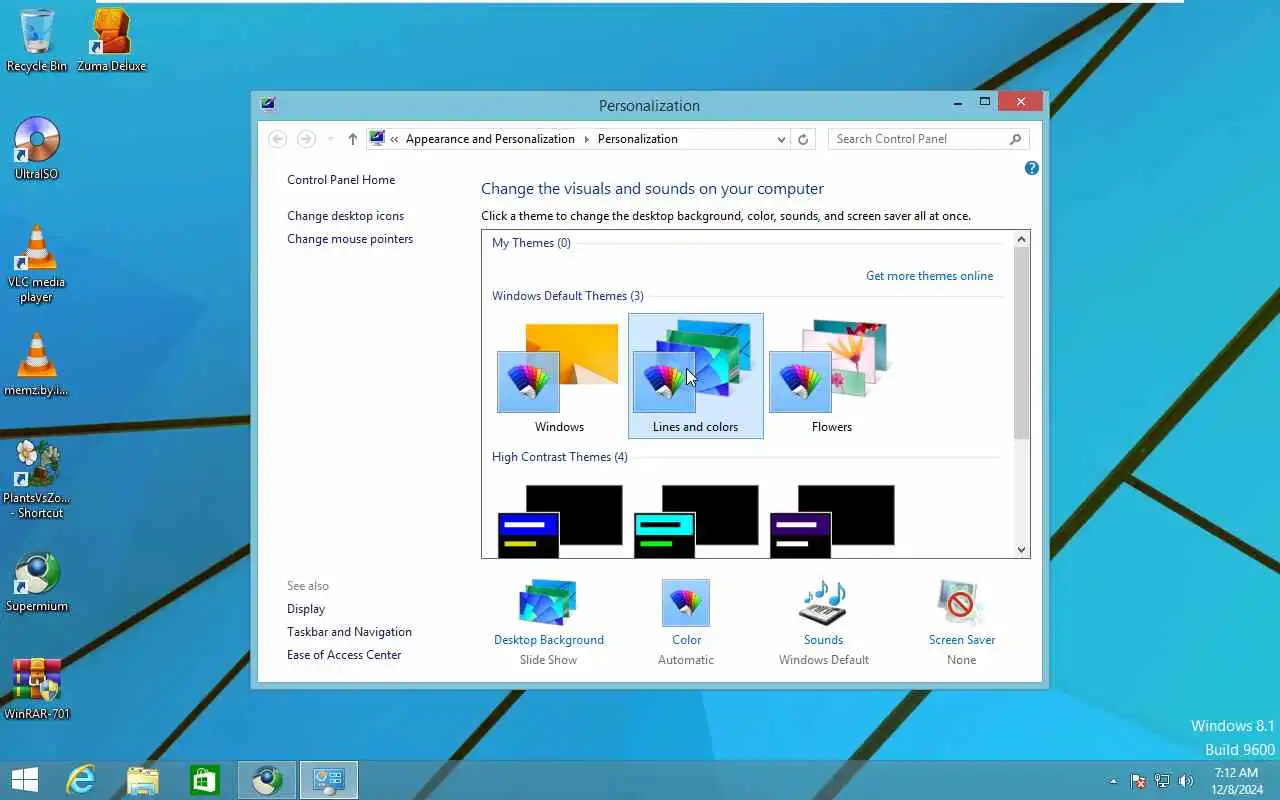The height and width of the screenshot is (800, 1280).
Task: Open the Windows Store taskbar icon
Action: point(205,780)
